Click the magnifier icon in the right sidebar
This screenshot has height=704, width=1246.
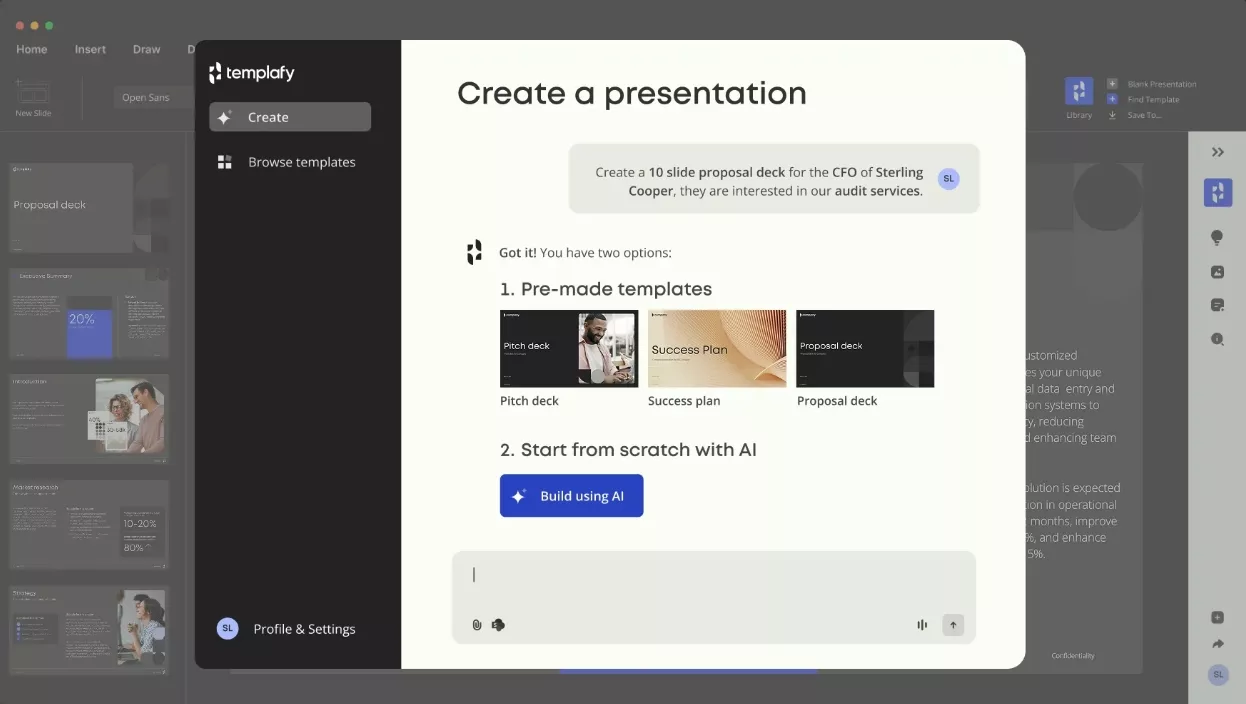point(1217,339)
